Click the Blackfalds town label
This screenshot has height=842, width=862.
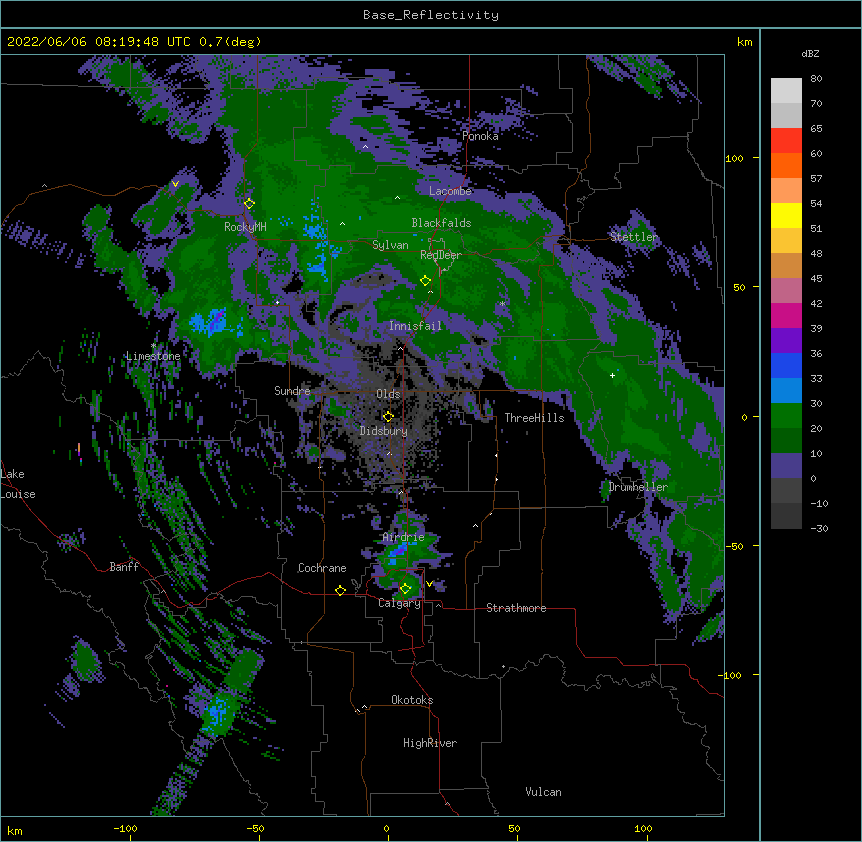coord(441,223)
